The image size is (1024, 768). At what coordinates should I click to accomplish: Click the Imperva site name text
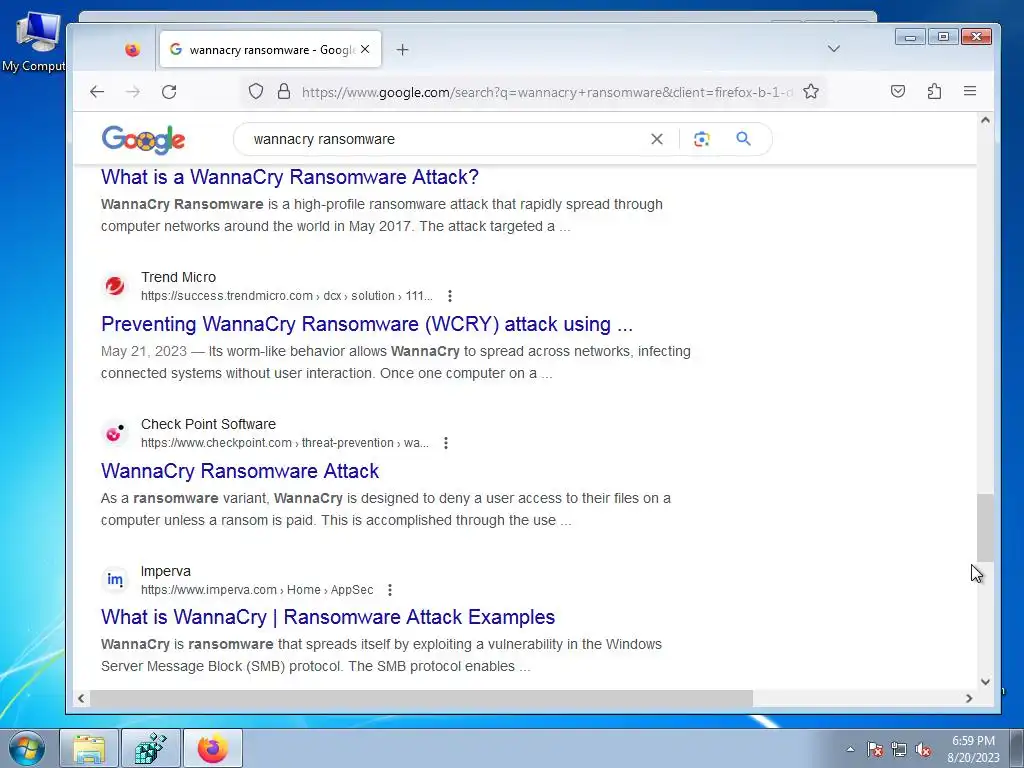coord(166,571)
